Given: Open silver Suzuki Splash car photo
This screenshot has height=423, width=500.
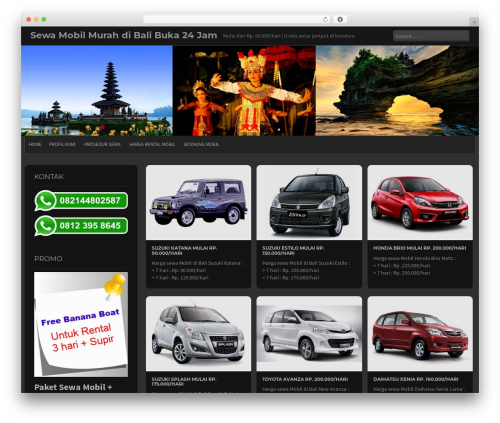Looking at the screenshot, I should pos(198,333).
